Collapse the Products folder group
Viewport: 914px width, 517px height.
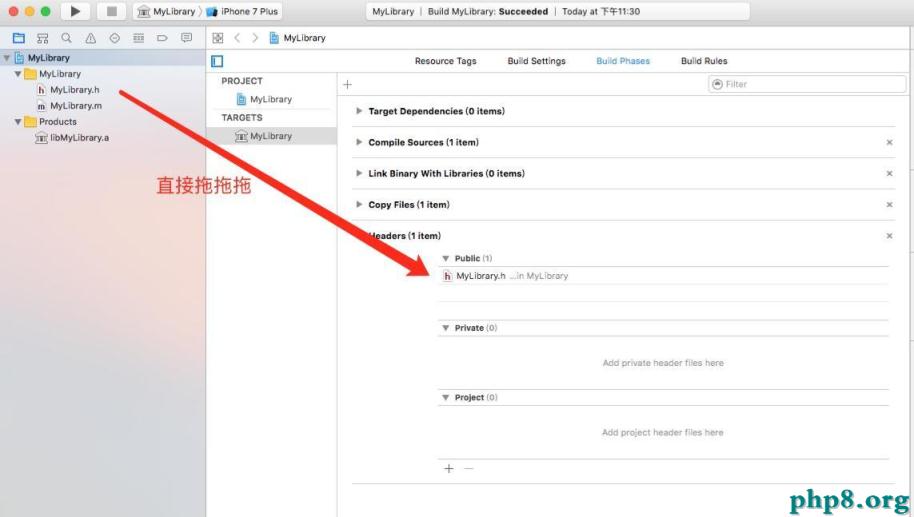(x=18, y=122)
